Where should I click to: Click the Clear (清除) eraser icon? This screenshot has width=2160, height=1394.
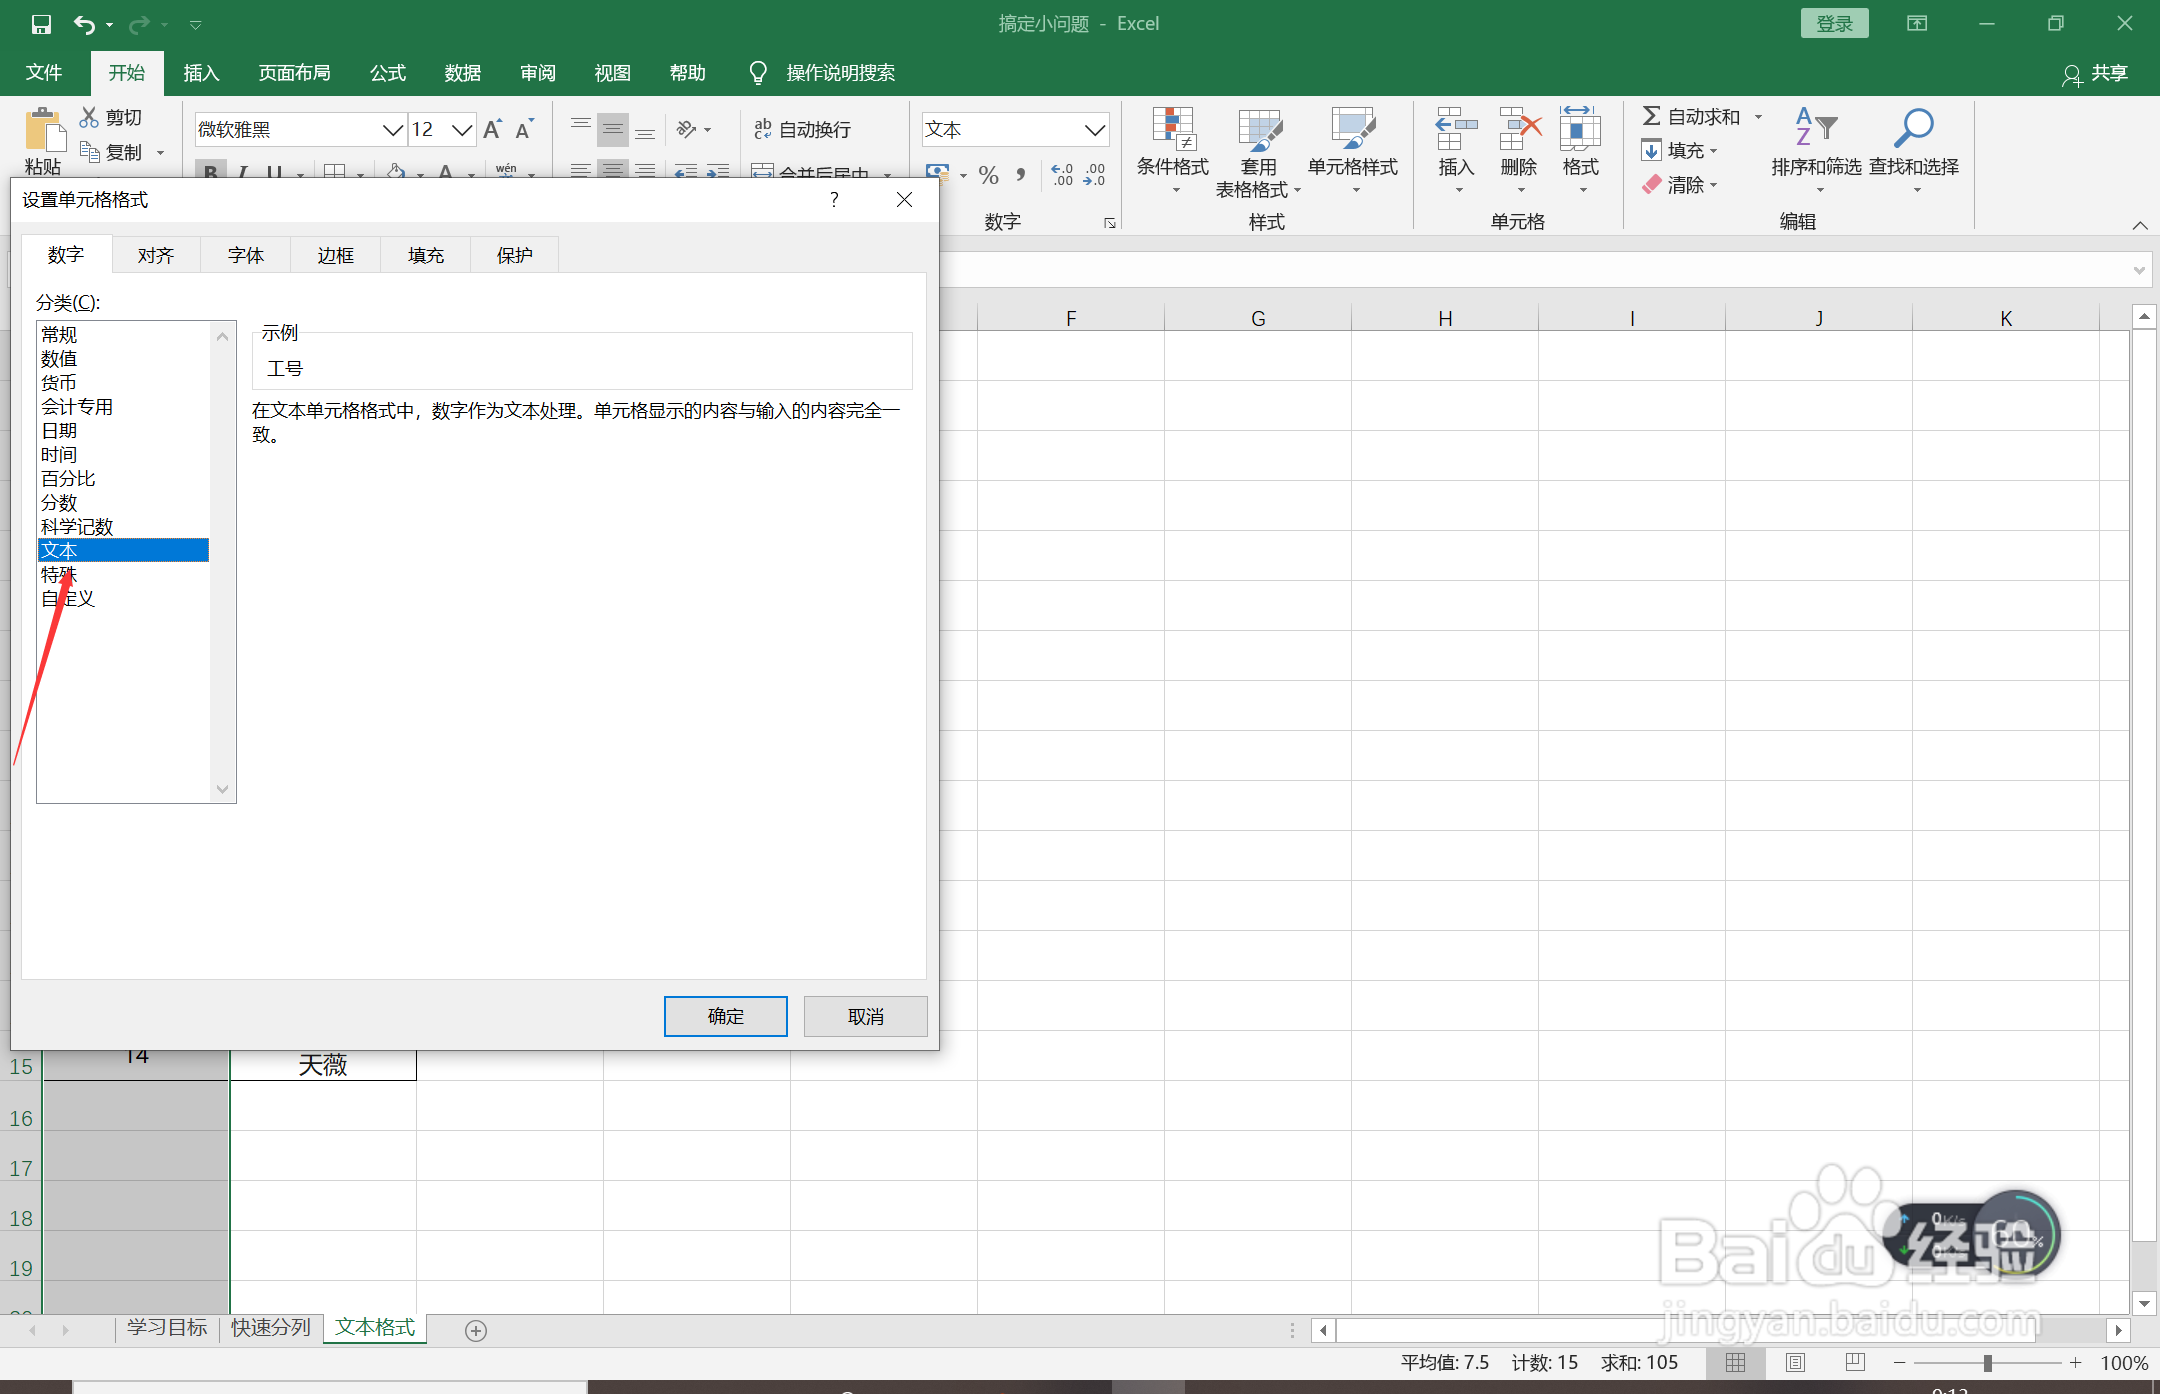pyautogui.click(x=1652, y=185)
